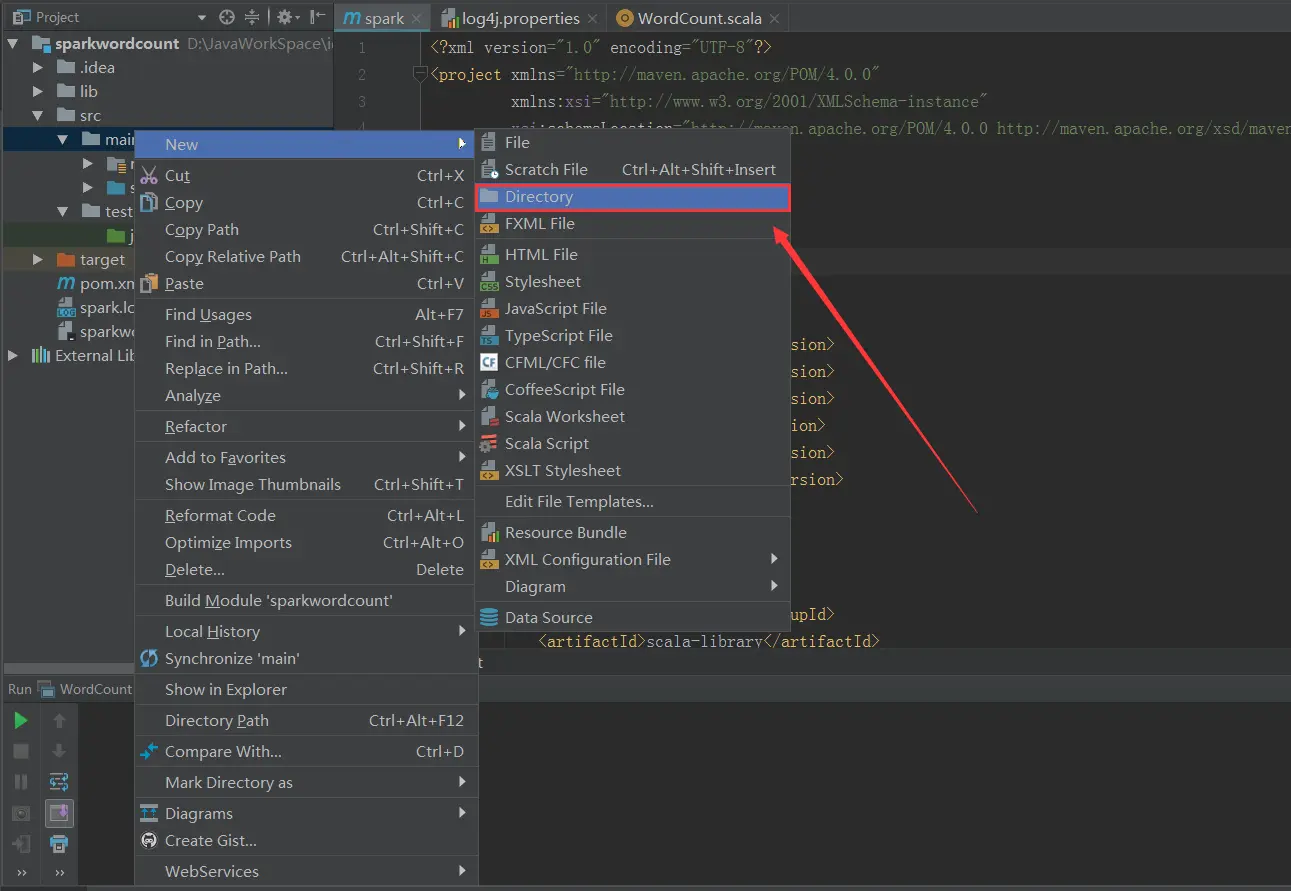Select CFML/CFC file entry
Viewport: 1291px width, 891px height.
[633, 362]
